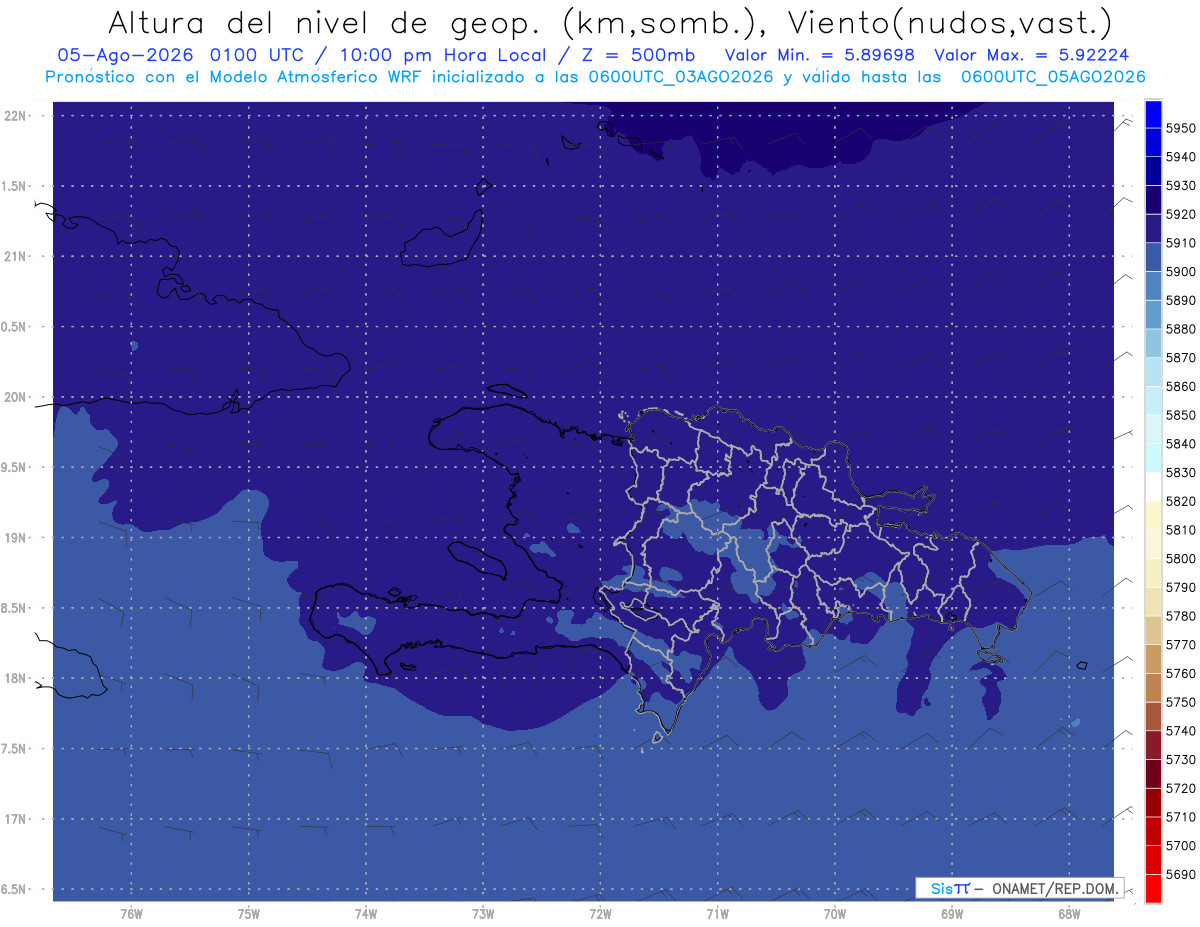Viewport: 1200px width, 927px height.
Task: Click the legend value 5900
Action: pos(1180,272)
